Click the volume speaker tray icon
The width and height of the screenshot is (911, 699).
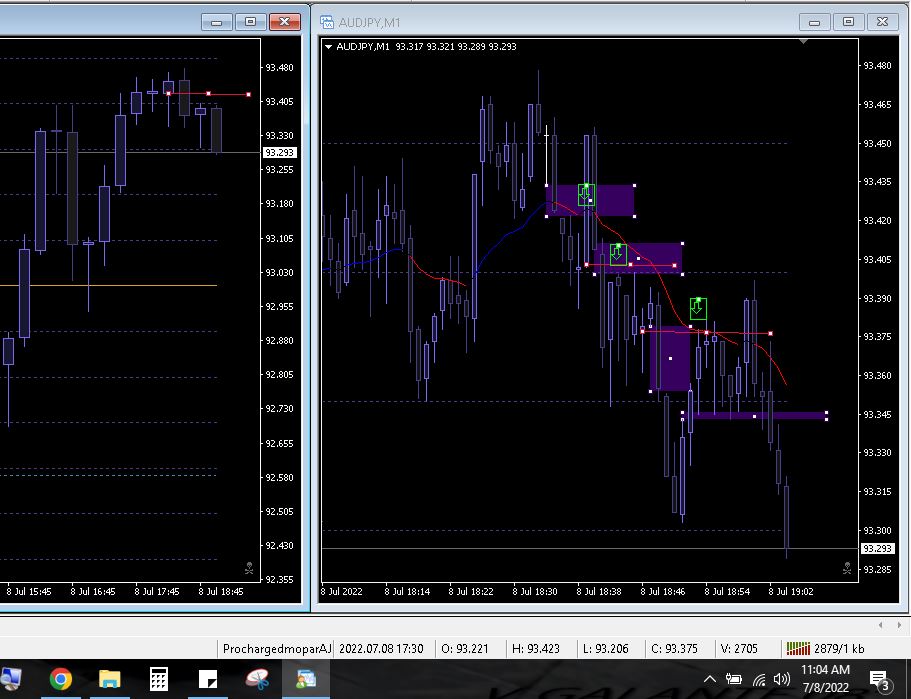781,680
